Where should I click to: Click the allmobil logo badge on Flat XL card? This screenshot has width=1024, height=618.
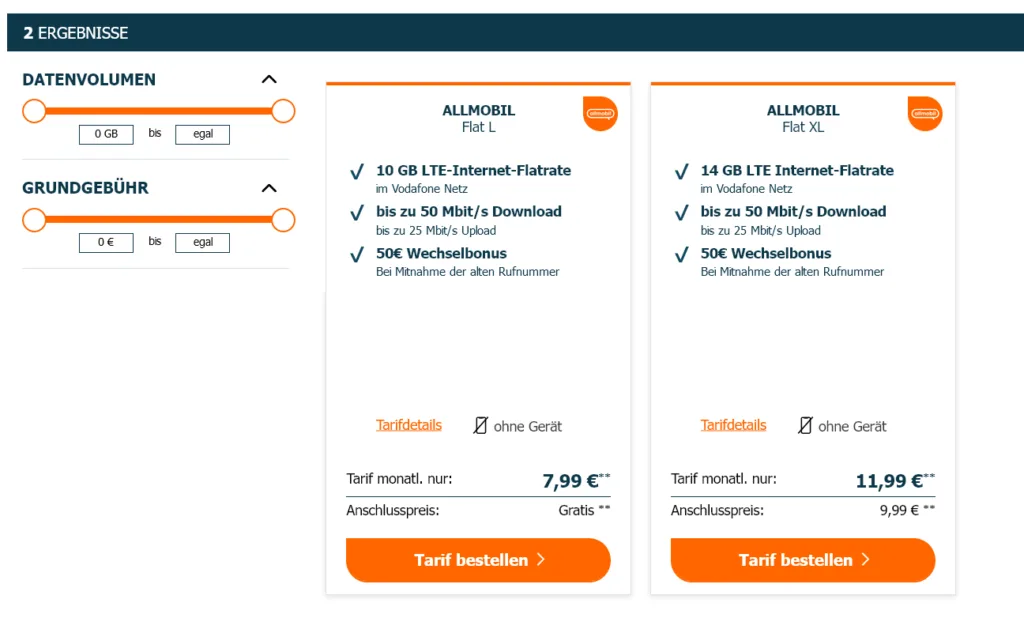click(x=925, y=114)
